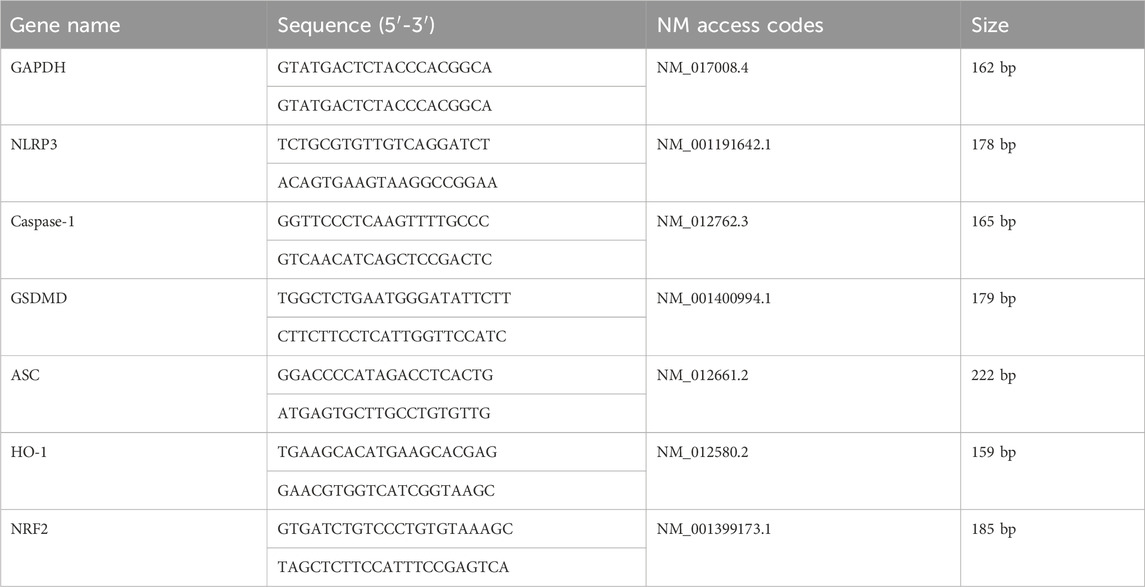Click the NM access codes header
Viewport: 1145px width, 587px height.
(x=740, y=25)
